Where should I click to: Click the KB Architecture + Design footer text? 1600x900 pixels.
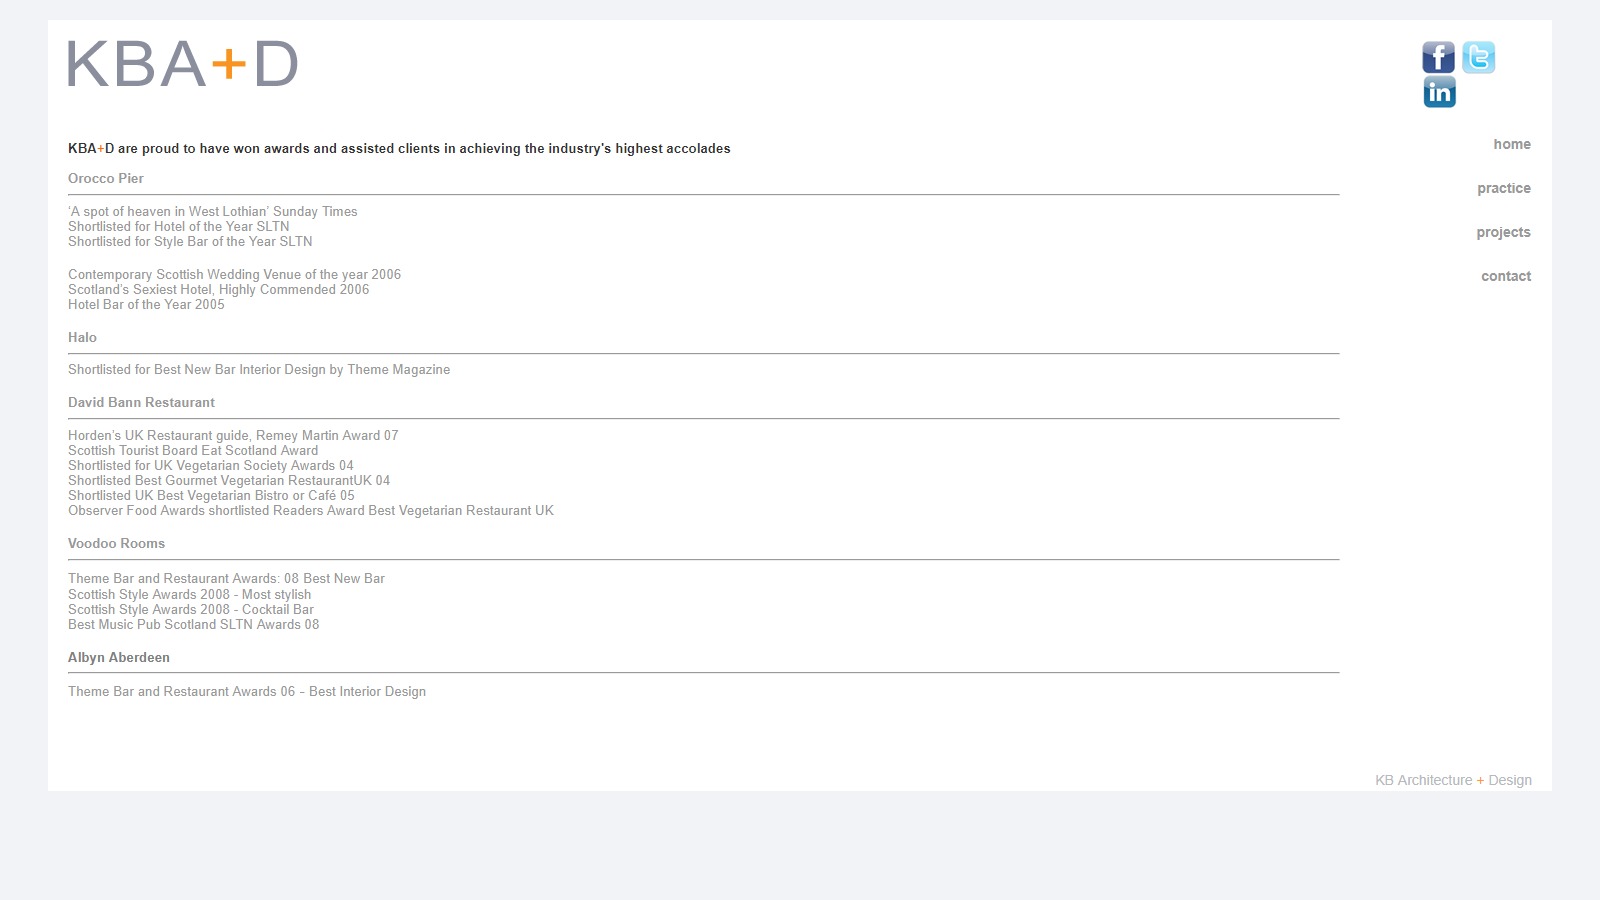1453,780
